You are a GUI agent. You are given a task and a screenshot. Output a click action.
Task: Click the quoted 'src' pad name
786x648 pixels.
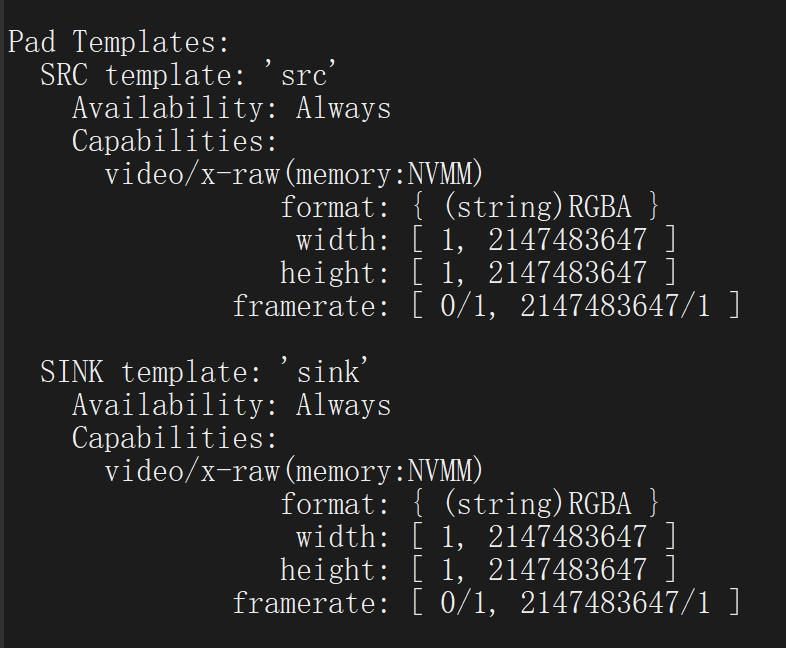(x=304, y=76)
